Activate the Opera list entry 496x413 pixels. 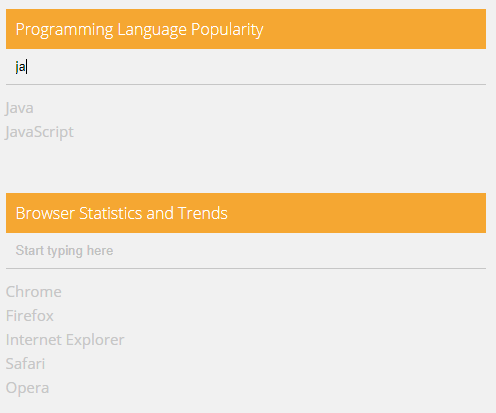(27, 388)
